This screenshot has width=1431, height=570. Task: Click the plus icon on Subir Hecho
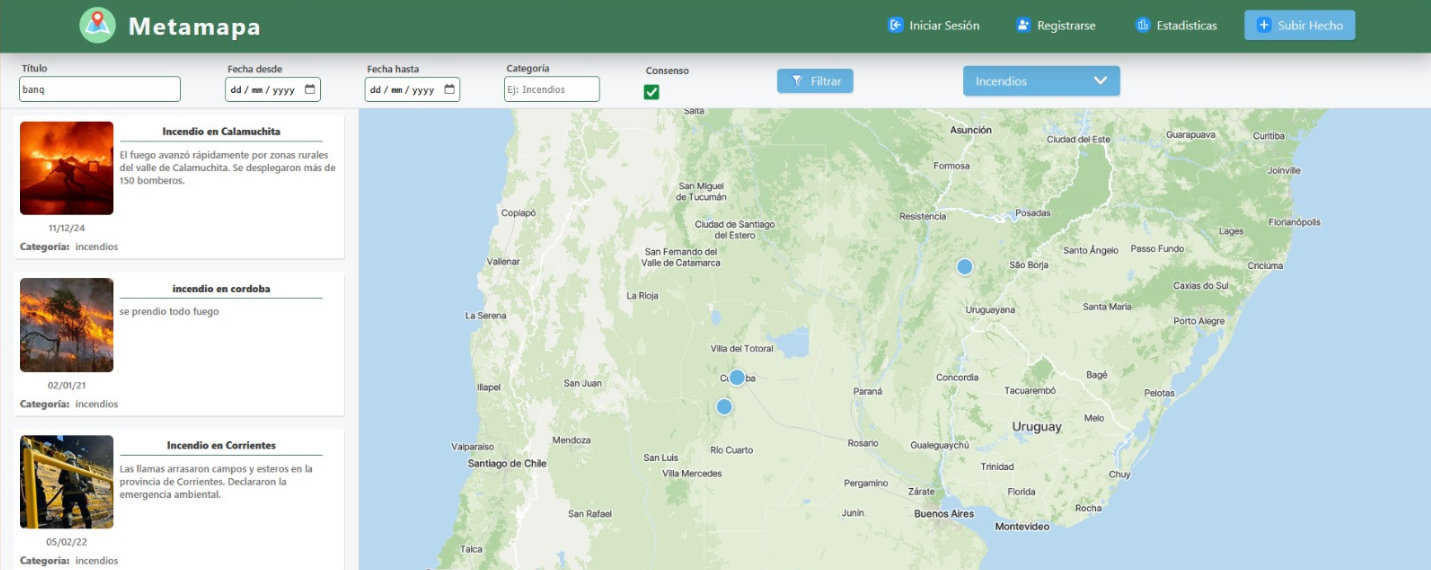click(1264, 25)
